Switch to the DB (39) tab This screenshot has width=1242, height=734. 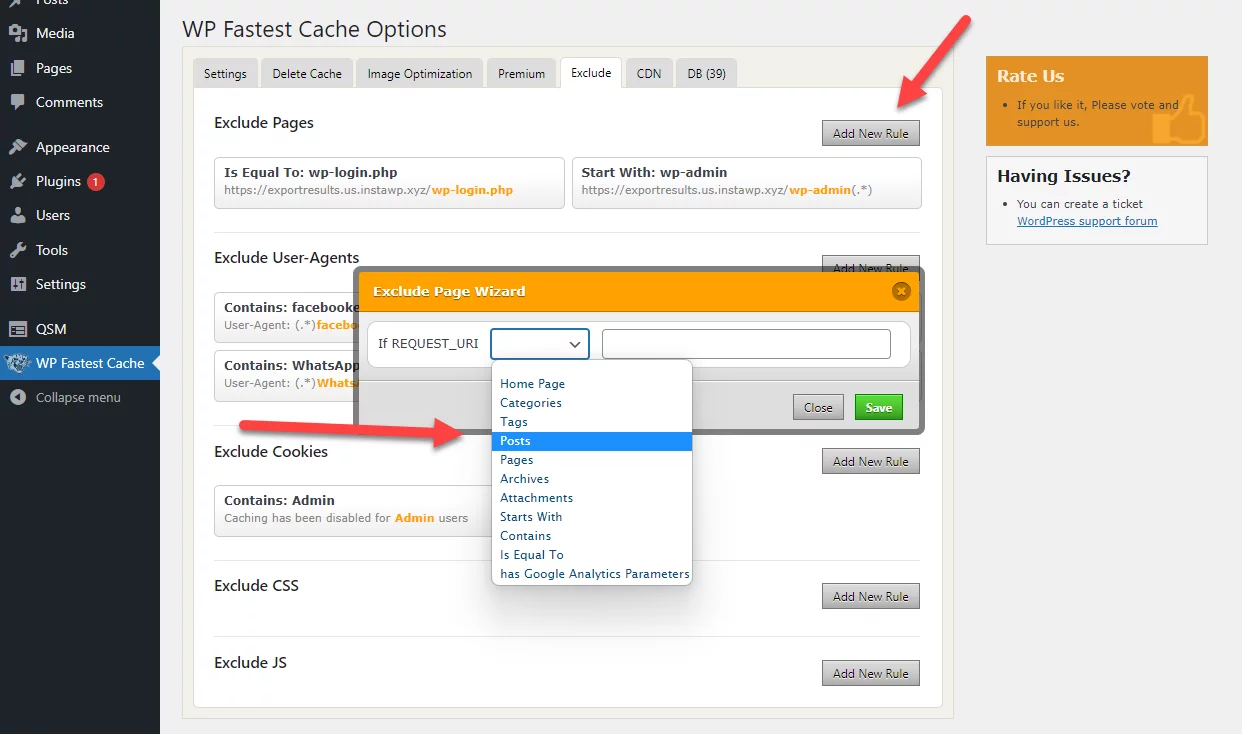coord(706,73)
